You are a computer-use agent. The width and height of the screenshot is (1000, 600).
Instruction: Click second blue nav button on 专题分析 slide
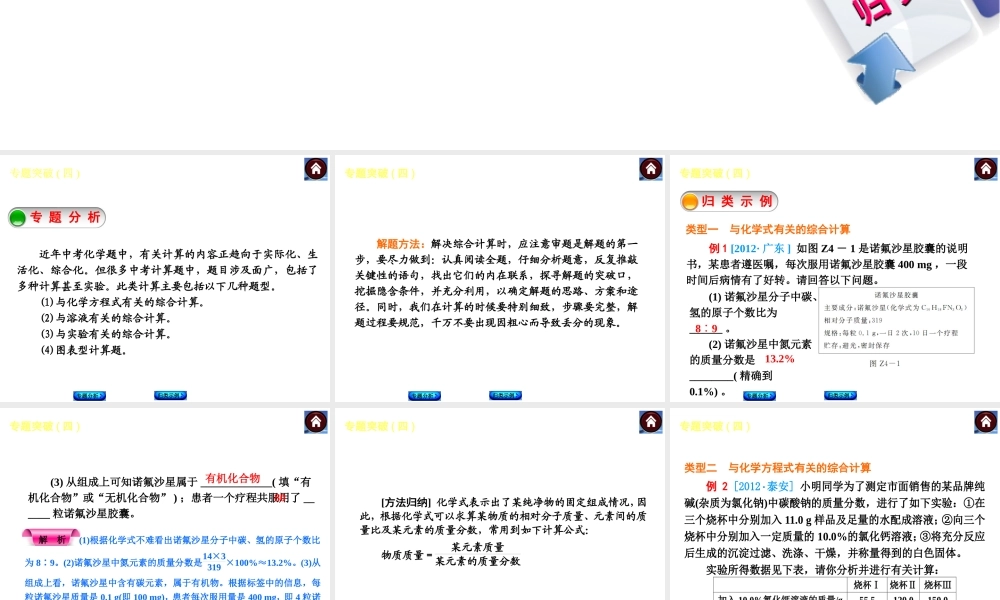tap(170, 395)
